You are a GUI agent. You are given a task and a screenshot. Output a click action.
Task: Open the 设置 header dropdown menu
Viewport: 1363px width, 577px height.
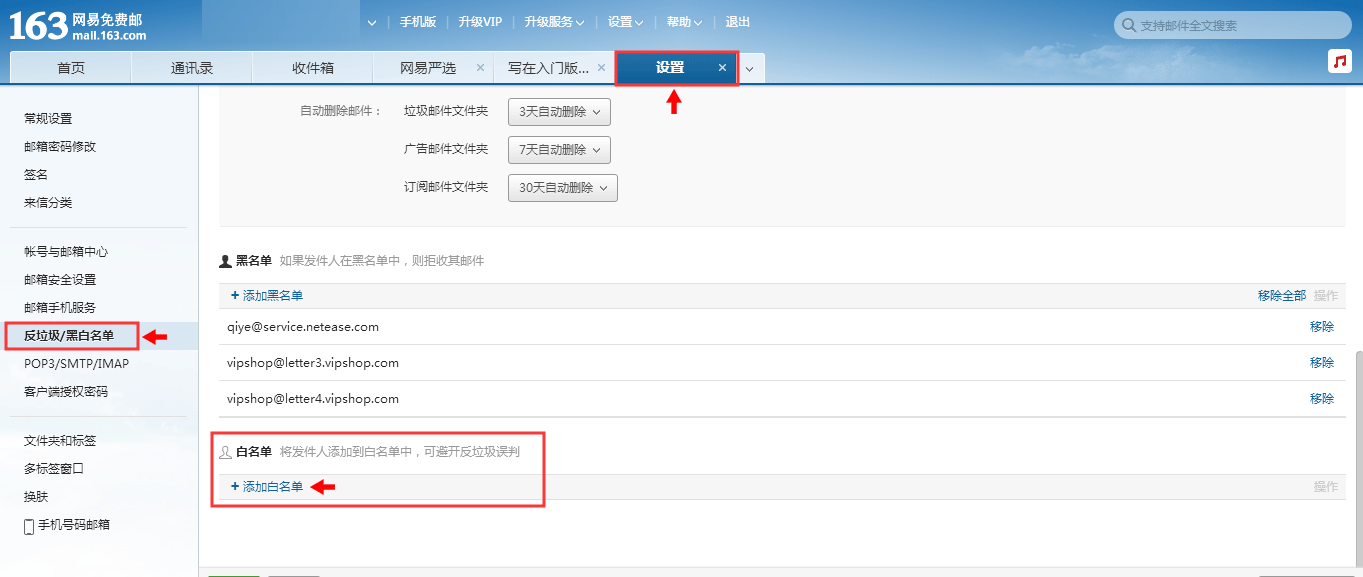(626, 22)
